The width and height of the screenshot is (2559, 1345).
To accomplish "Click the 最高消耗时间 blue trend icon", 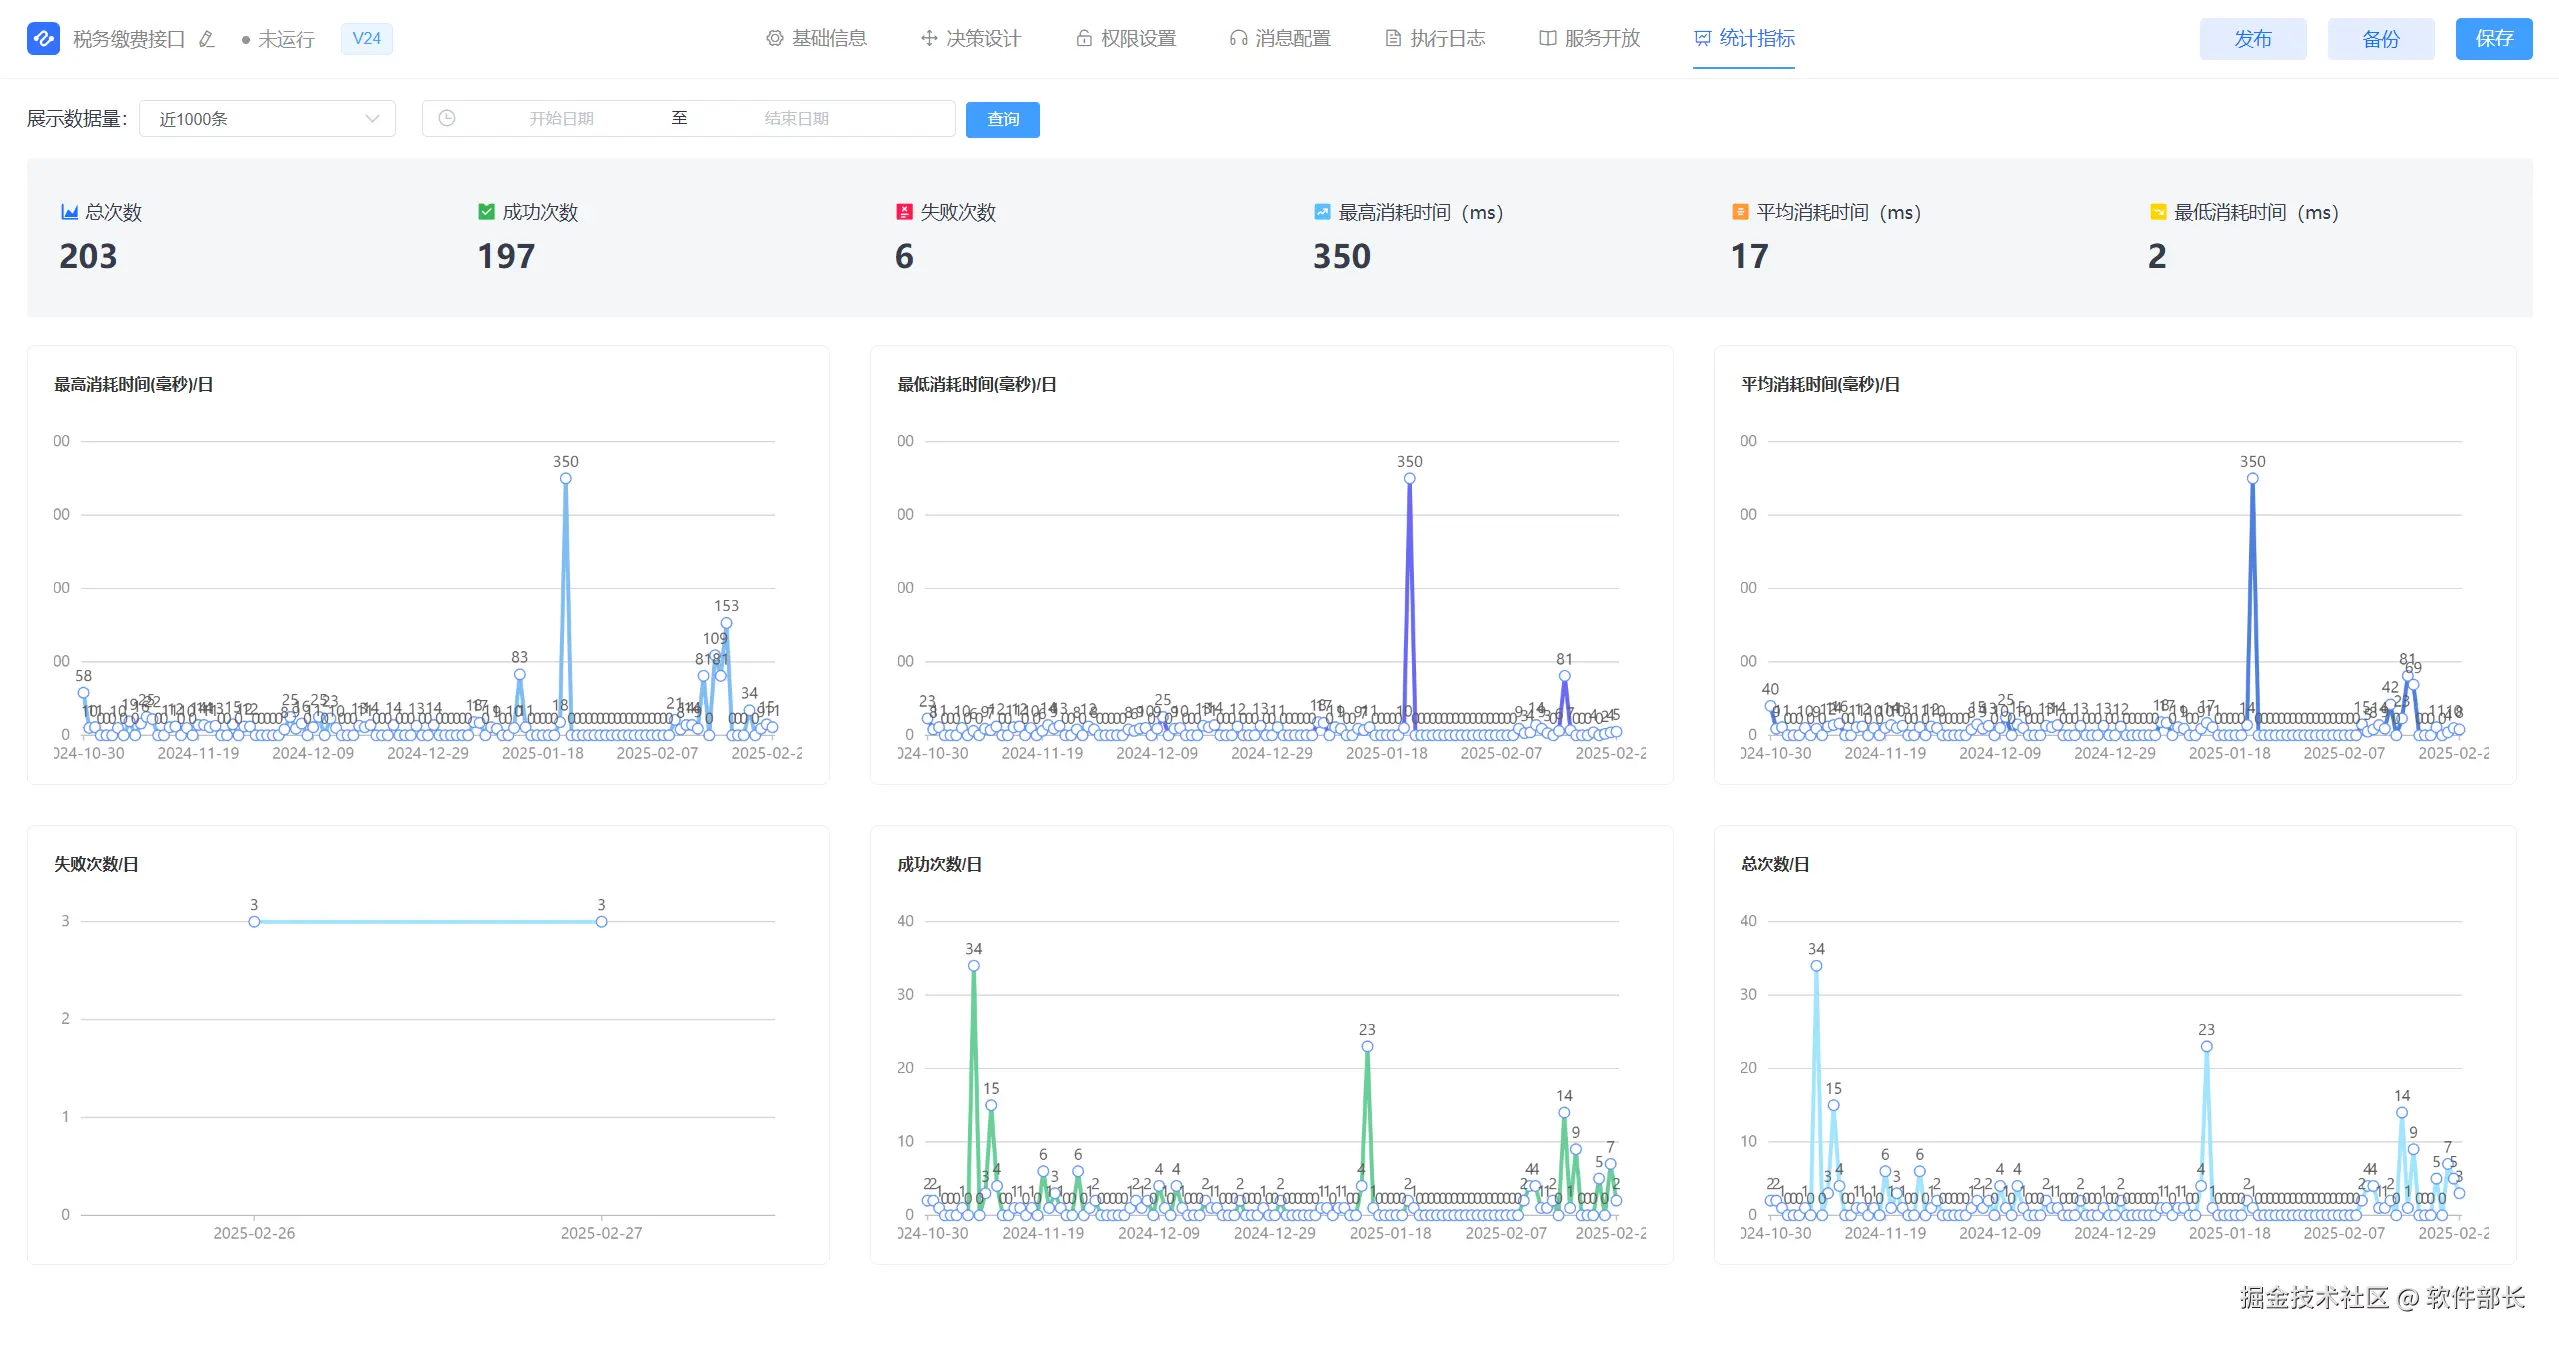I will coord(1322,212).
